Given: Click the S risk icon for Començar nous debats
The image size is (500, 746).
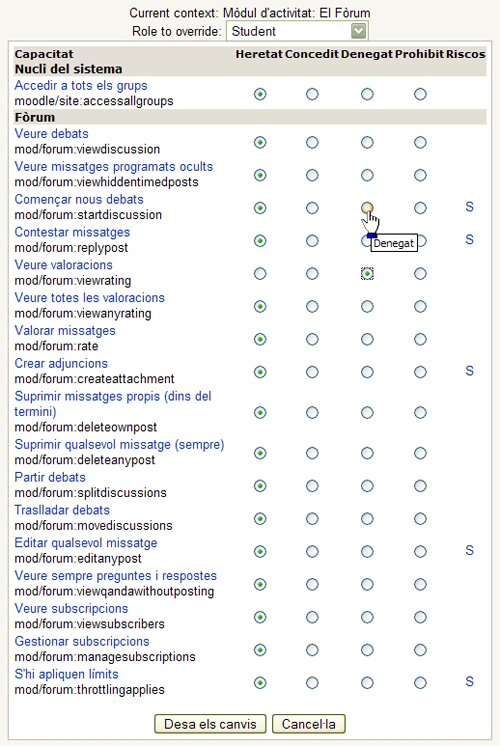Looking at the screenshot, I should (469, 206).
